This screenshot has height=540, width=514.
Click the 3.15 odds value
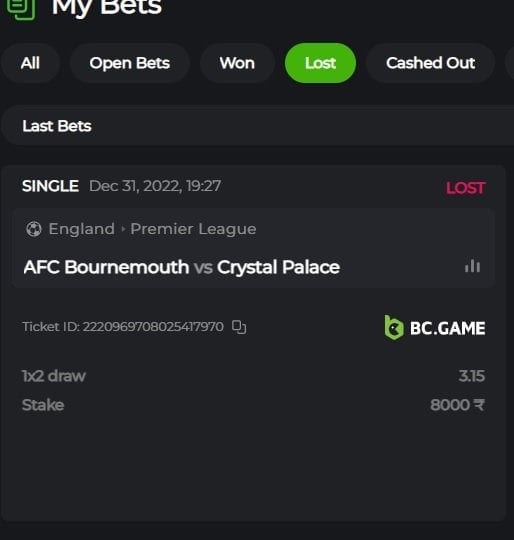[472, 376]
